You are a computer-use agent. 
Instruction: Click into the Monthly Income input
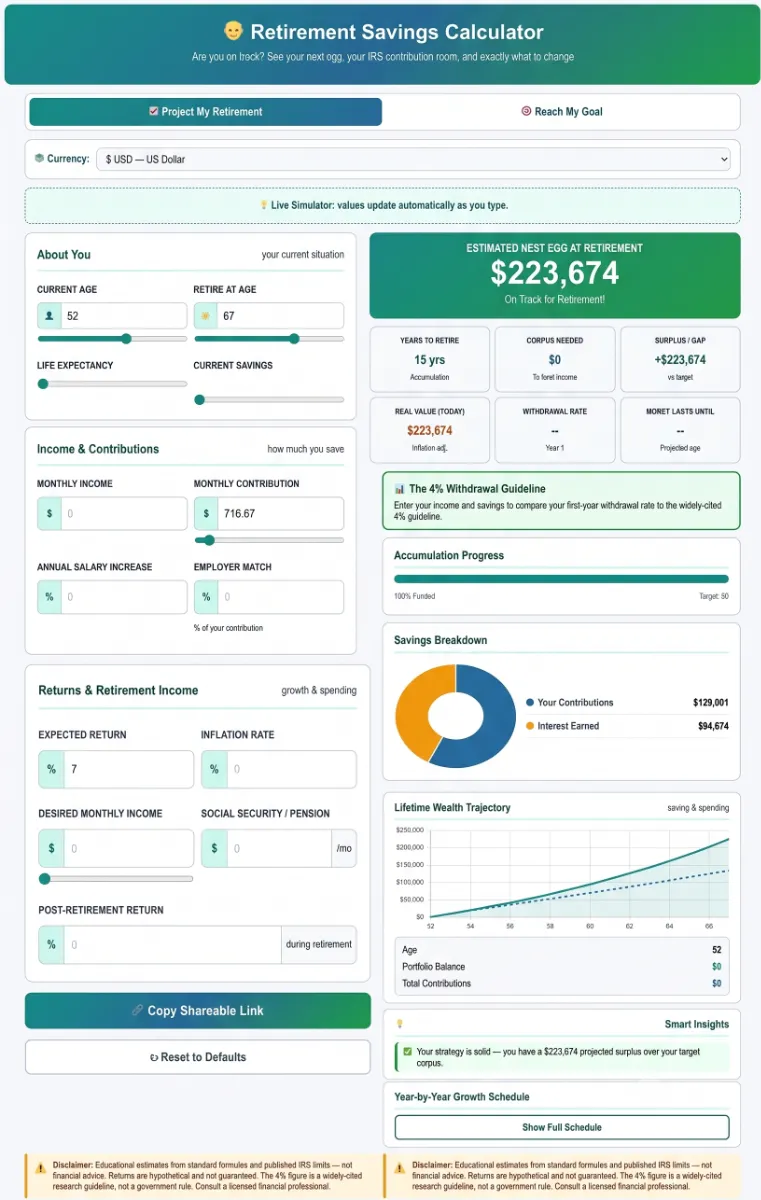tap(124, 514)
